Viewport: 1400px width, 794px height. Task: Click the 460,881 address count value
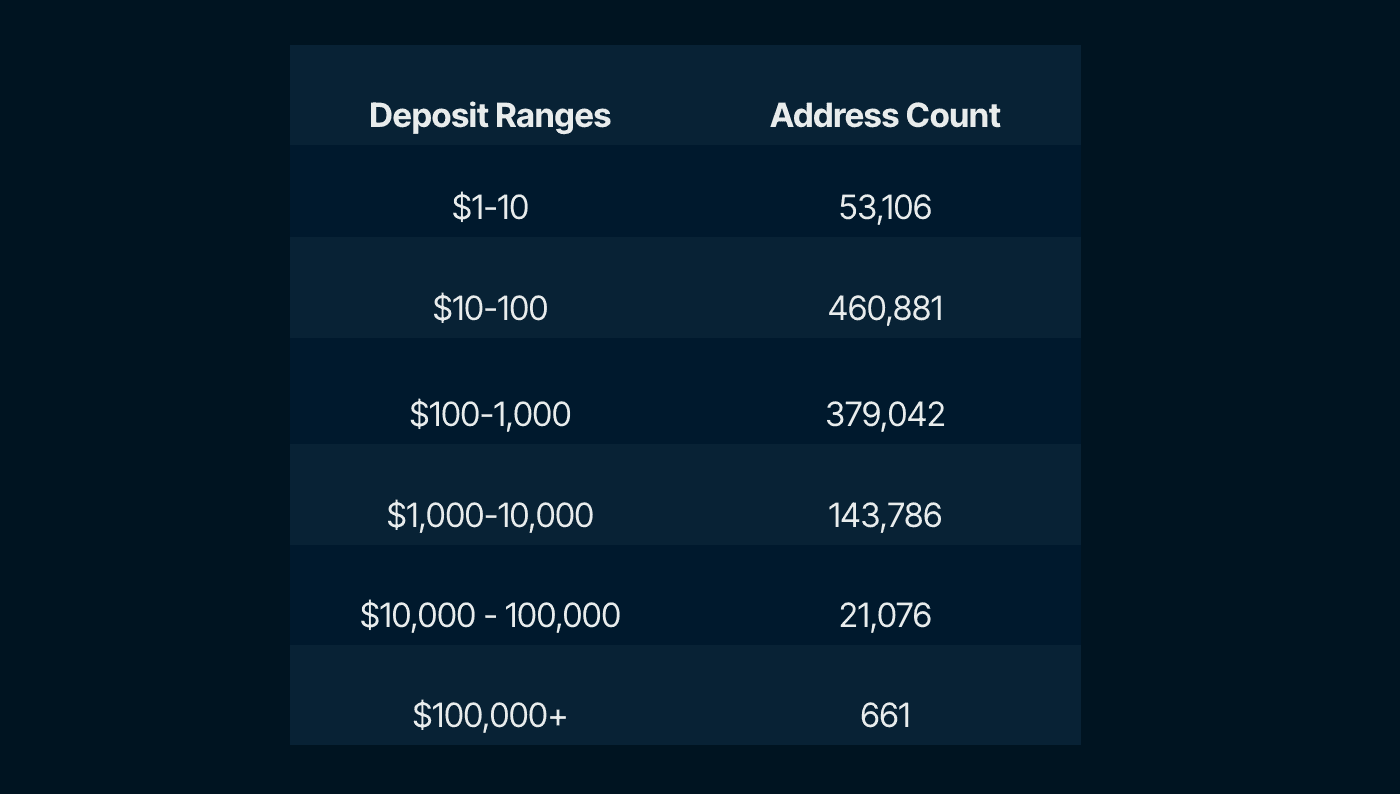[x=885, y=308]
